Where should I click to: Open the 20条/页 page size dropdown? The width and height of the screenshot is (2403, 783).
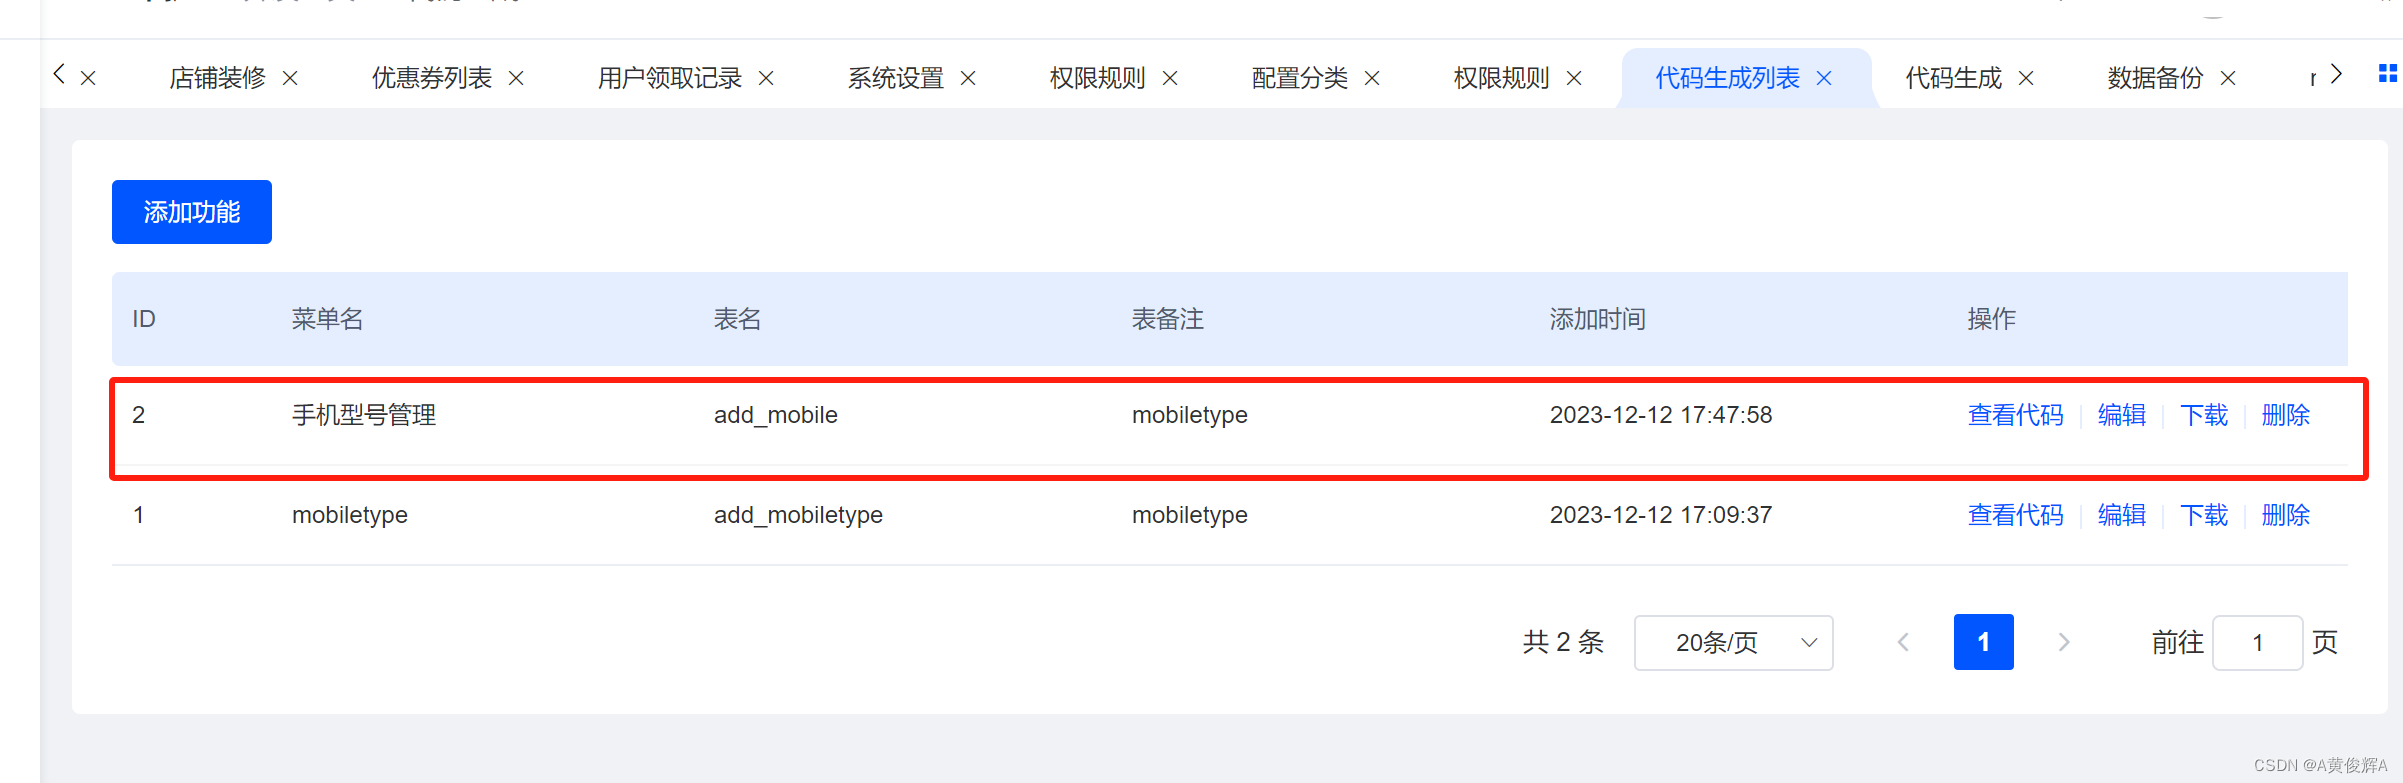pyautogui.click(x=1733, y=642)
